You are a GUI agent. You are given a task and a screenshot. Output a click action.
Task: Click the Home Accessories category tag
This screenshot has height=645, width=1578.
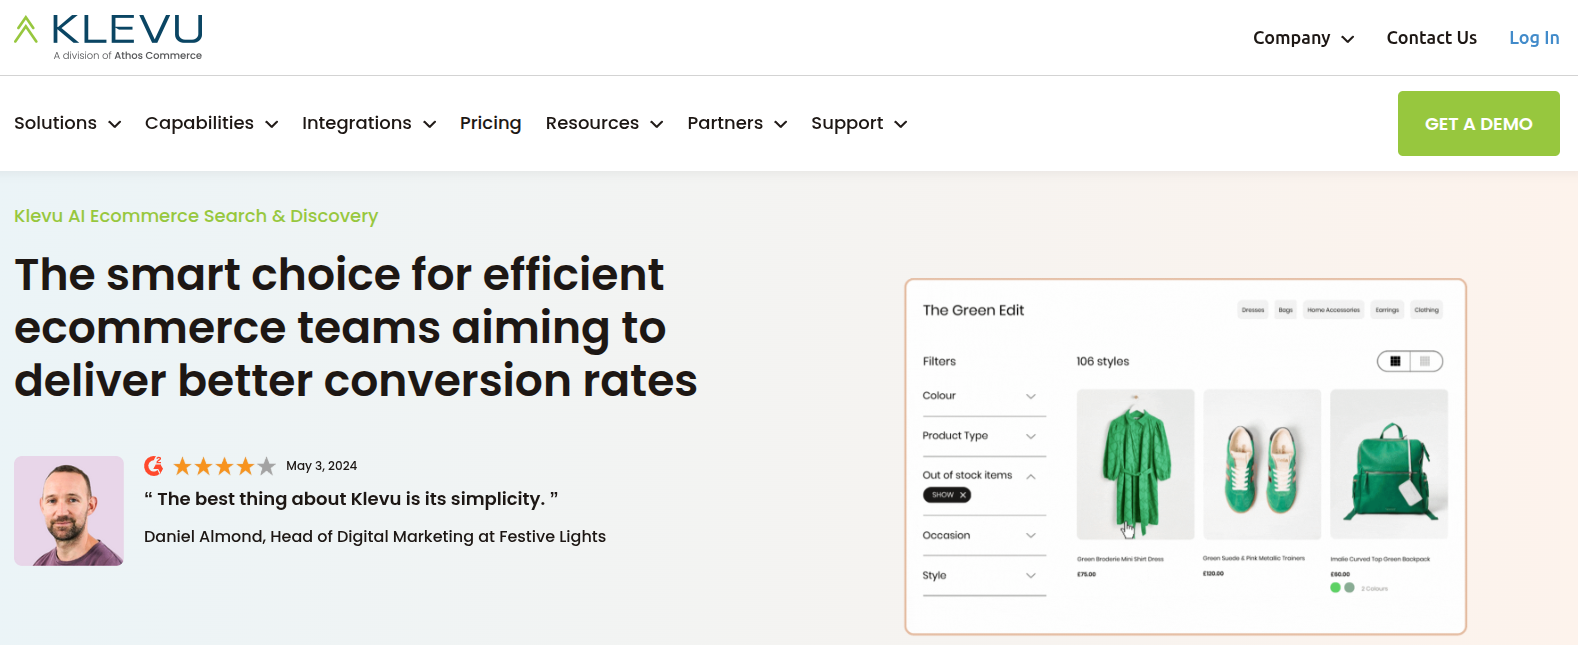(1333, 310)
